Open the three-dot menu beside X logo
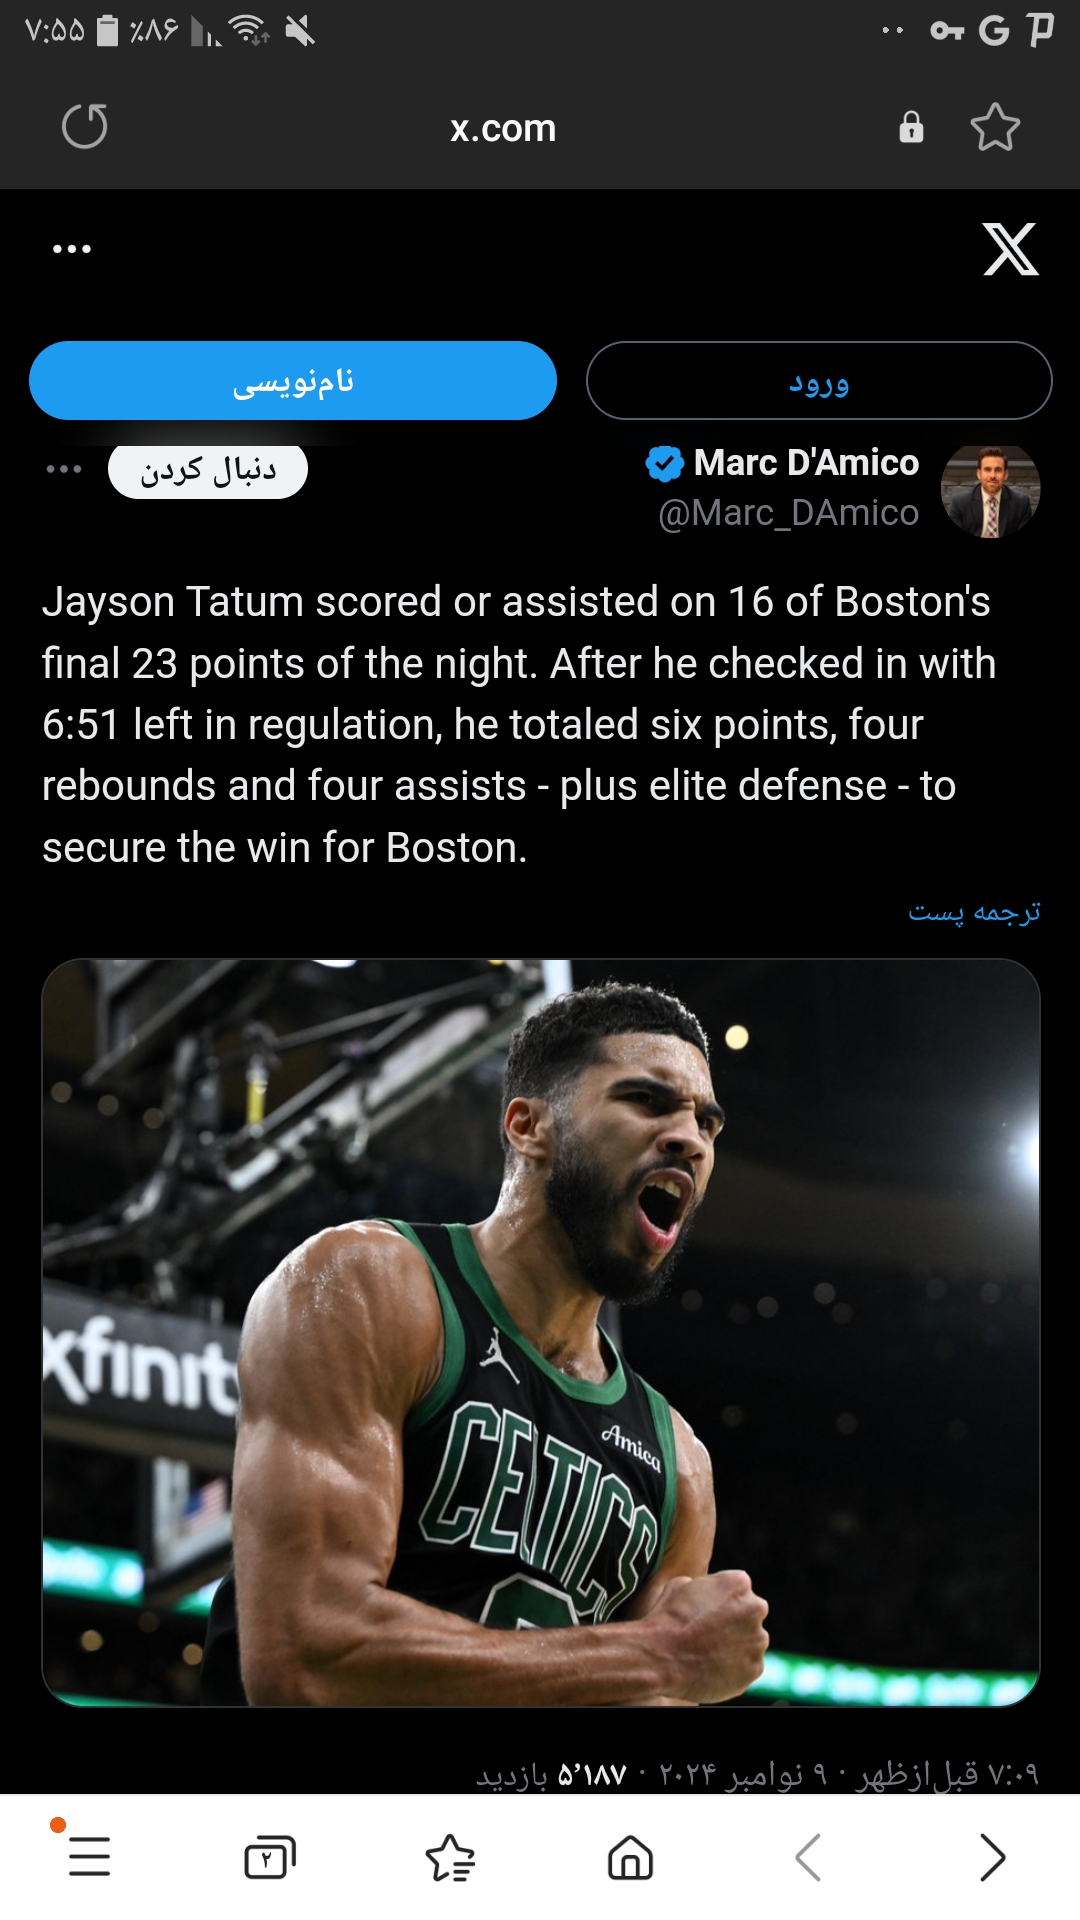 pos(72,249)
